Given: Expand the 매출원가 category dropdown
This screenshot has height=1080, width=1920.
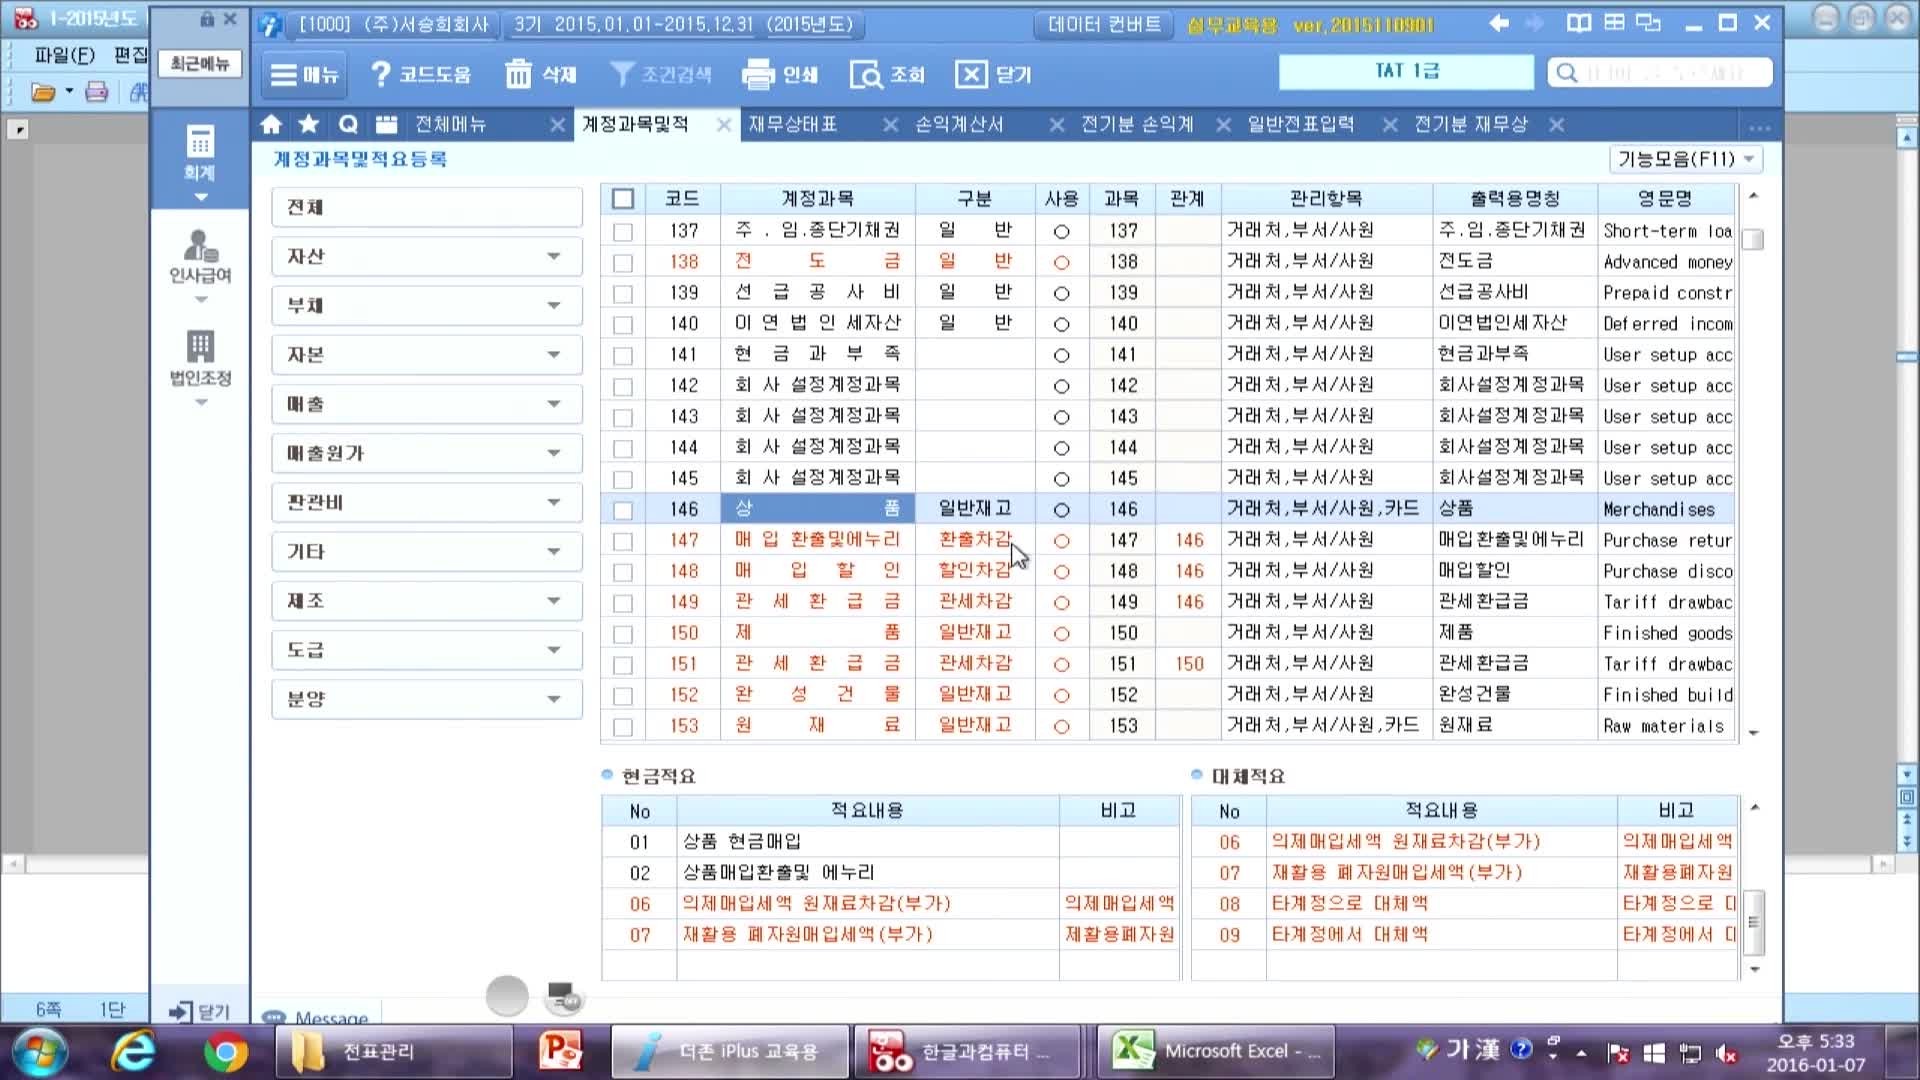Looking at the screenshot, I should tap(554, 453).
